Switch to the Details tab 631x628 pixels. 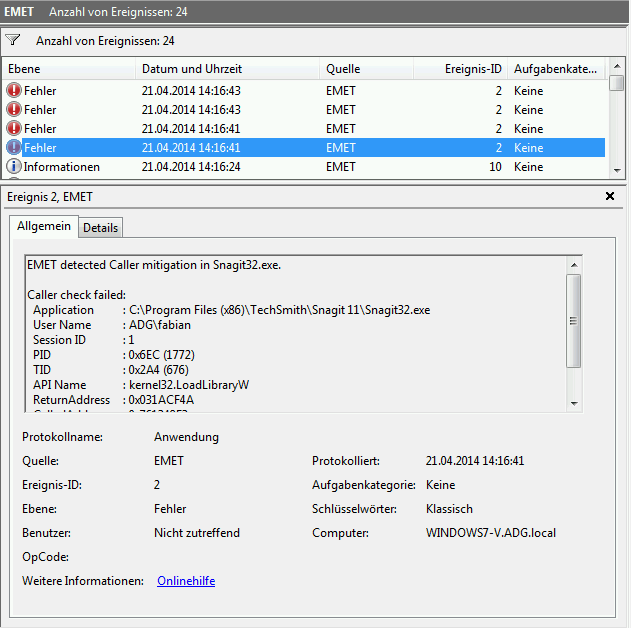tap(100, 228)
